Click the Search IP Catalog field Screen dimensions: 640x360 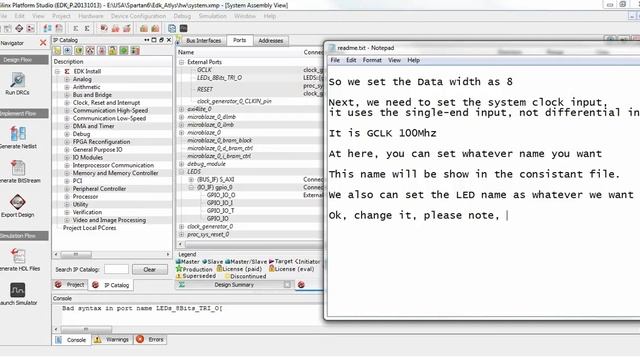pyautogui.click(x=116, y=269)
